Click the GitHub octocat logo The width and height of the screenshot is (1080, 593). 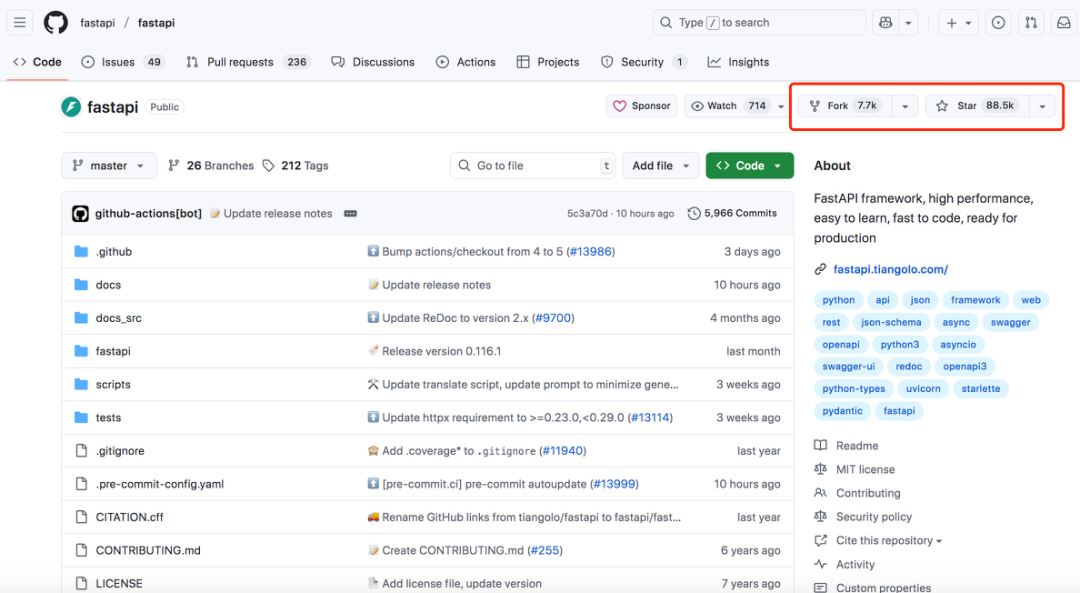pos(56,23)
